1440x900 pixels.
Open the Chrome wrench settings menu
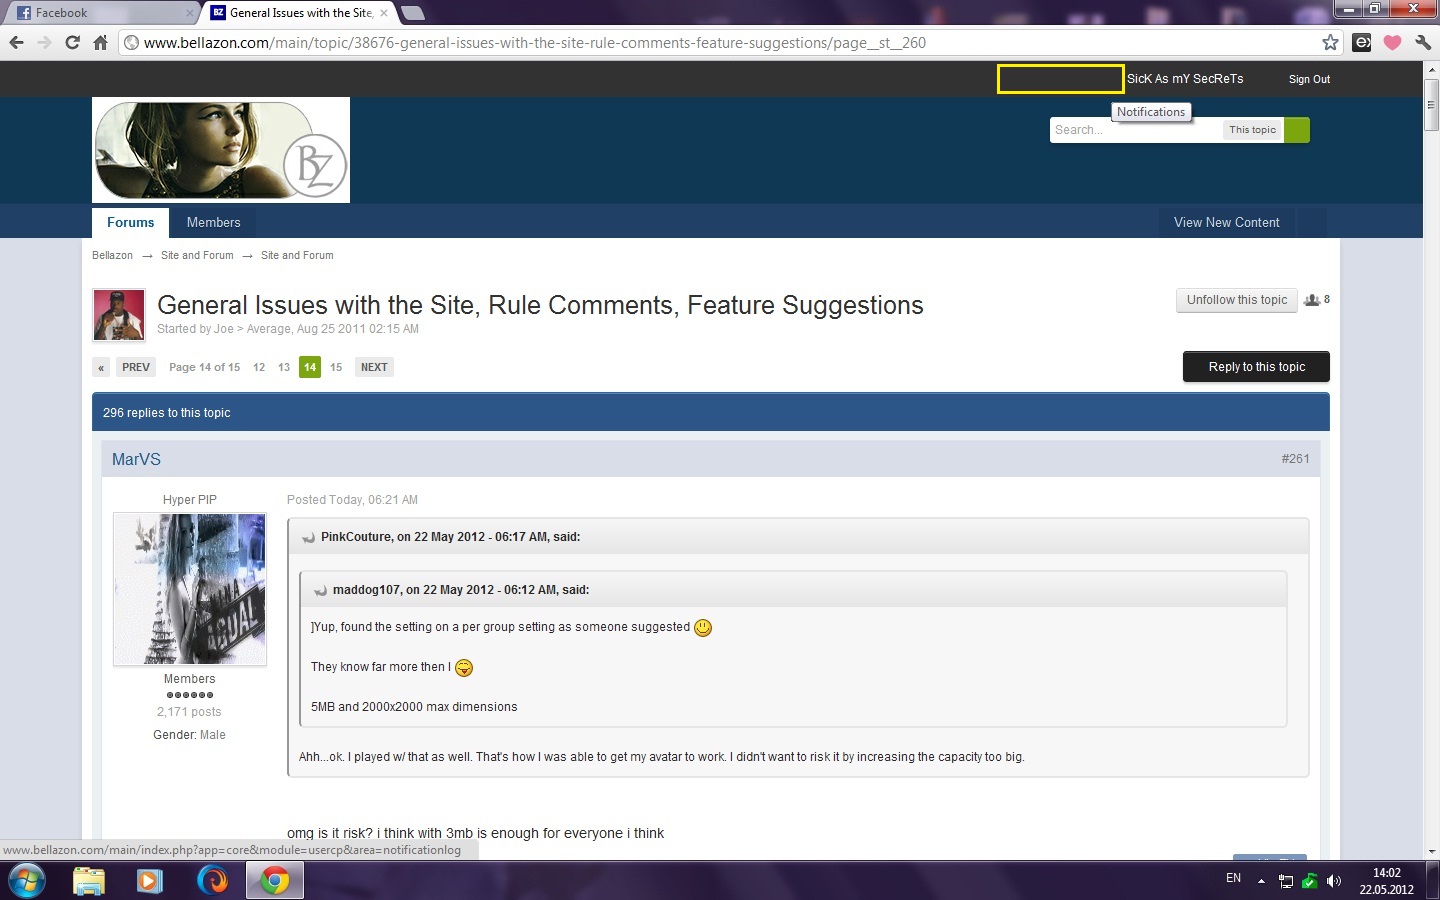pyautogui.click(x=1423, y=42)
